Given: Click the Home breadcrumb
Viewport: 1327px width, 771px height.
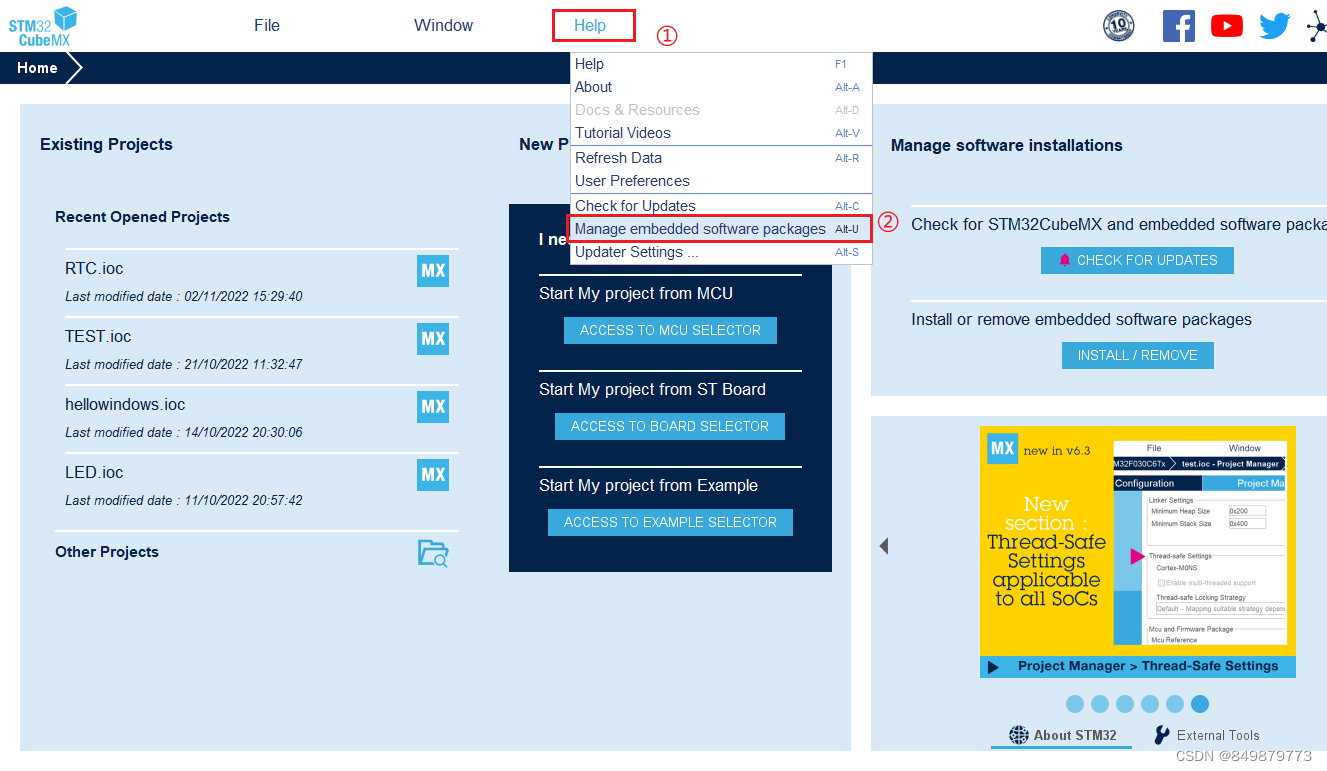Looking at the screenshot, I should 37,68.
